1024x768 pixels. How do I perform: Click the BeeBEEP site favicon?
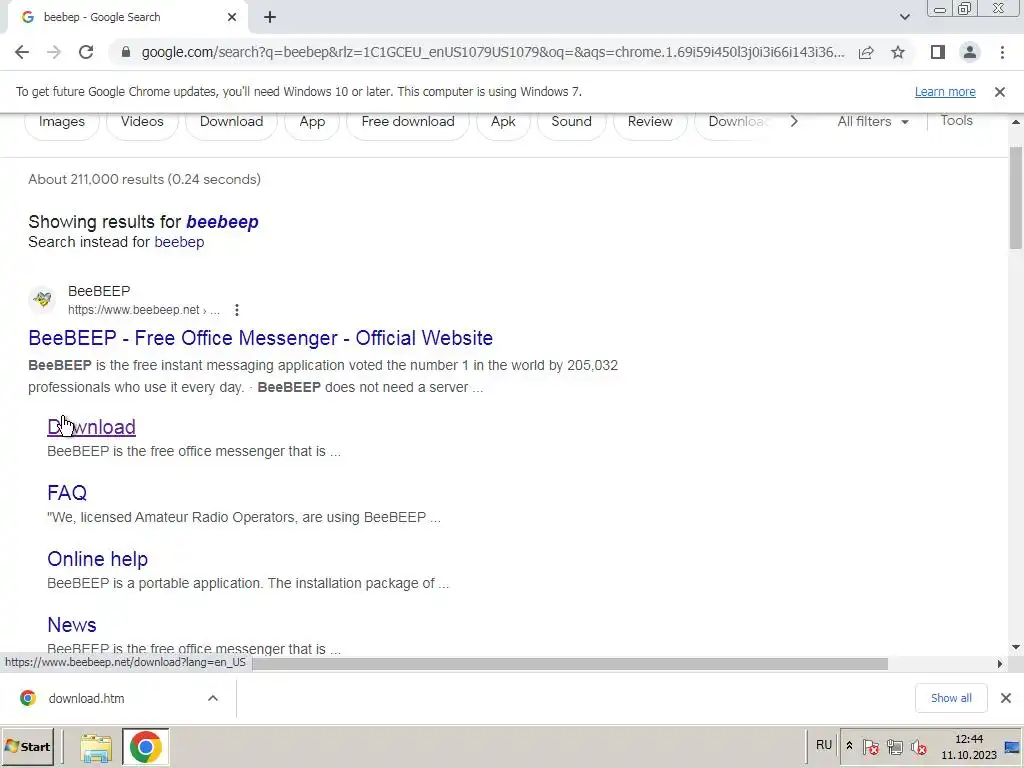[x=42, y=300]
